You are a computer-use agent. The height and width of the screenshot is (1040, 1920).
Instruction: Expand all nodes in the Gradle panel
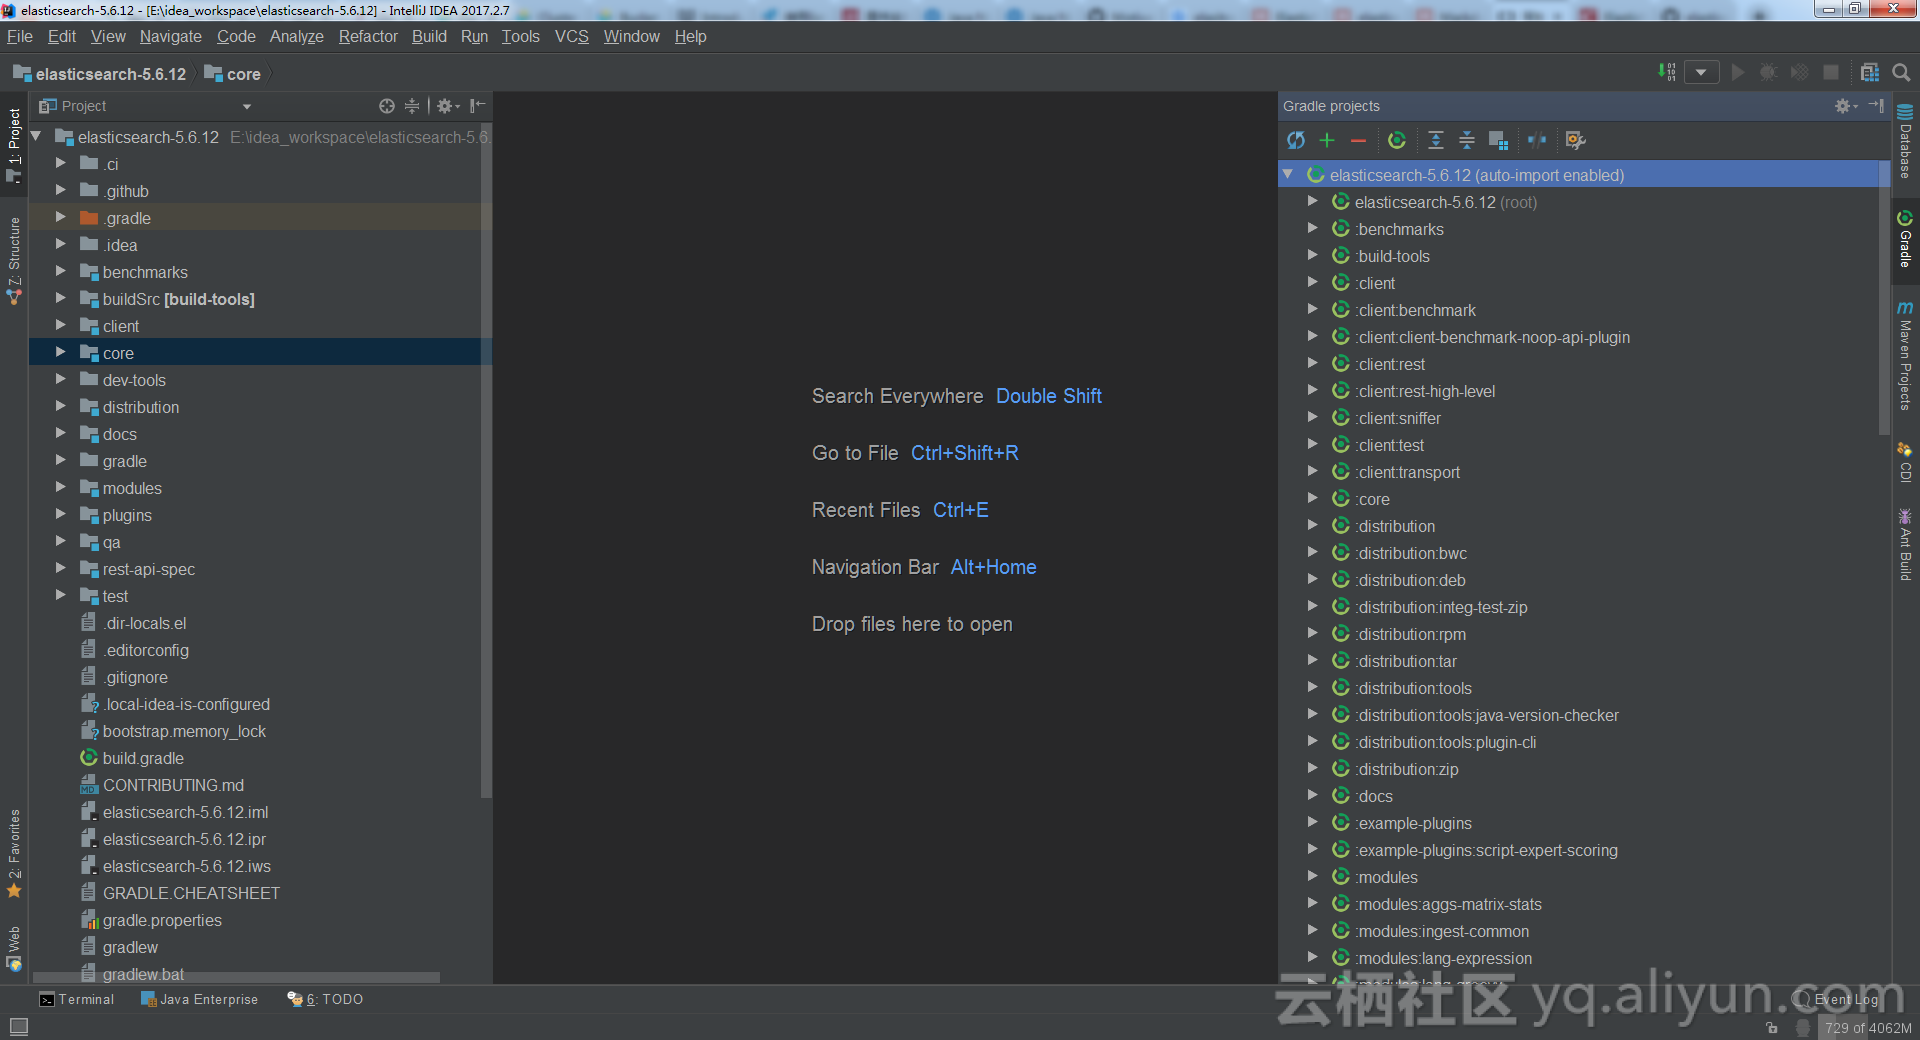click(x=1436, y=141)
